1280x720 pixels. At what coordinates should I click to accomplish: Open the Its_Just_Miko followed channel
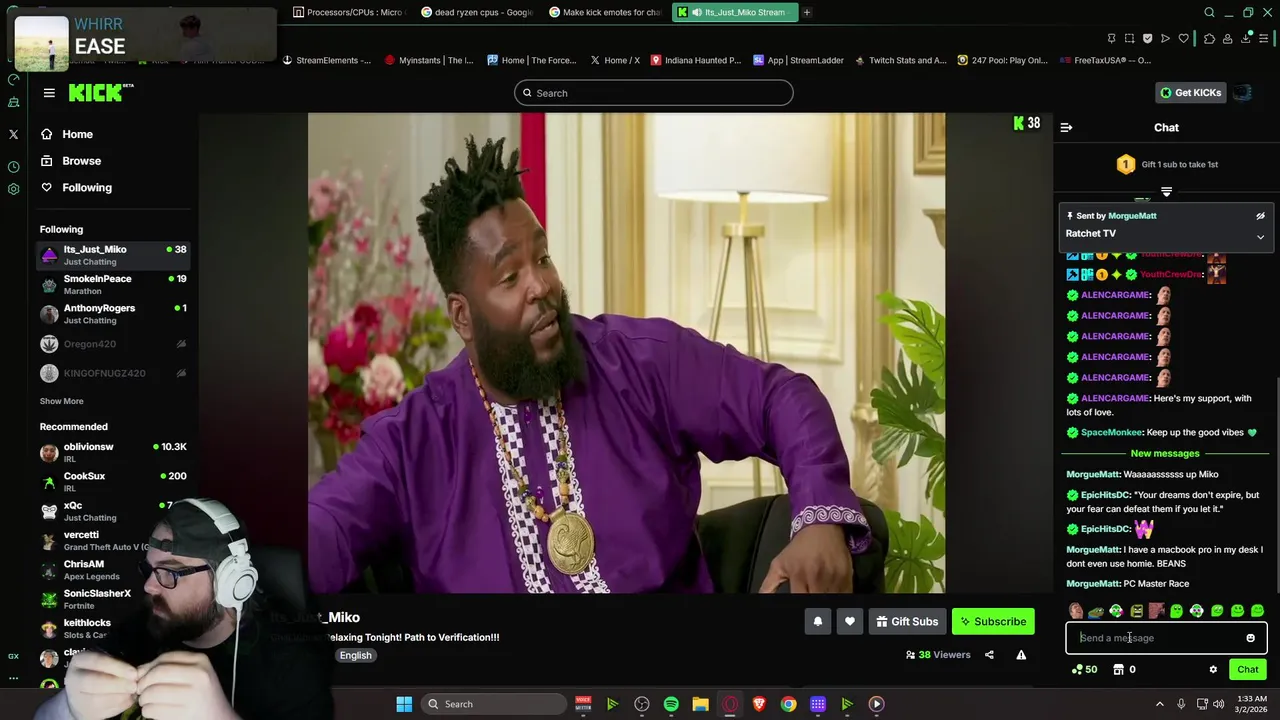click(113, 255)
